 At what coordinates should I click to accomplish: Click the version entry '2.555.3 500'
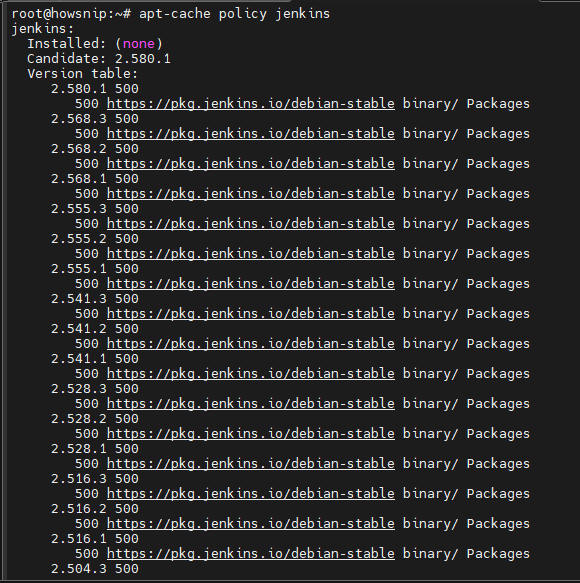[95, 209]
